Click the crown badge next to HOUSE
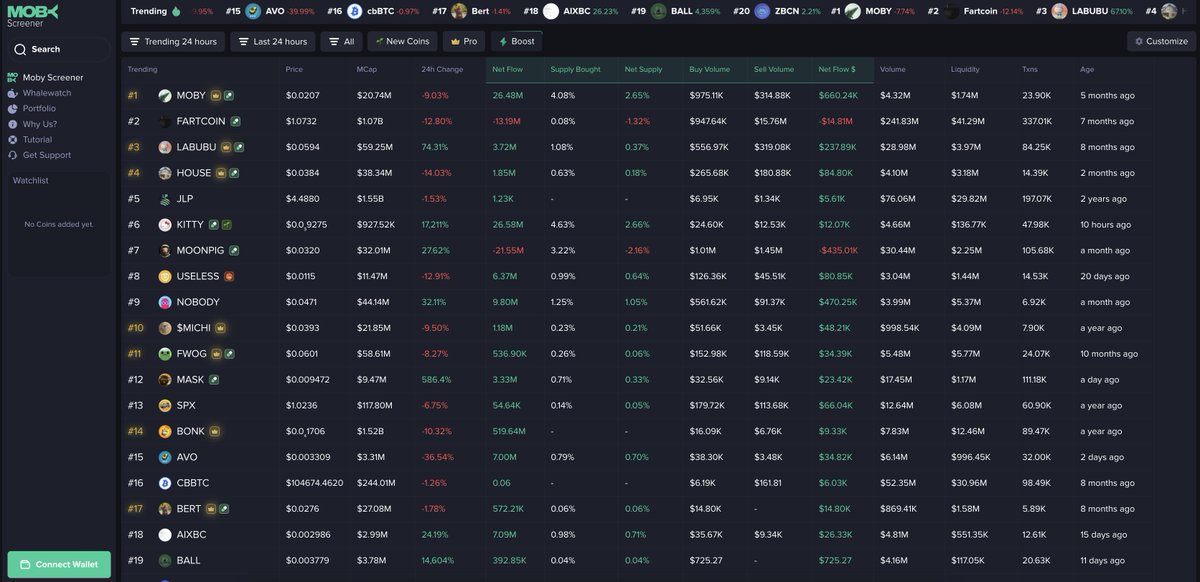The height and width of the screenshot is (582, 1200). coord(221,173)
